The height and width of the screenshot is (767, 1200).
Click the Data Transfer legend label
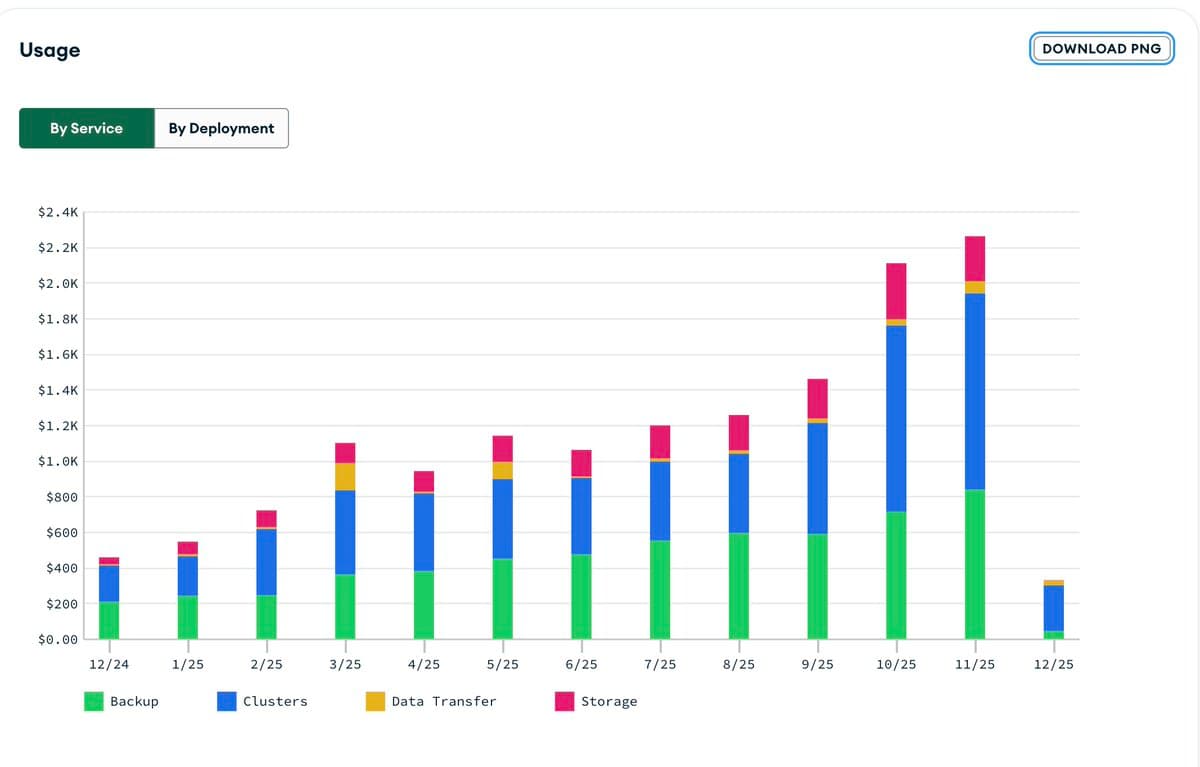click(444, 701)
